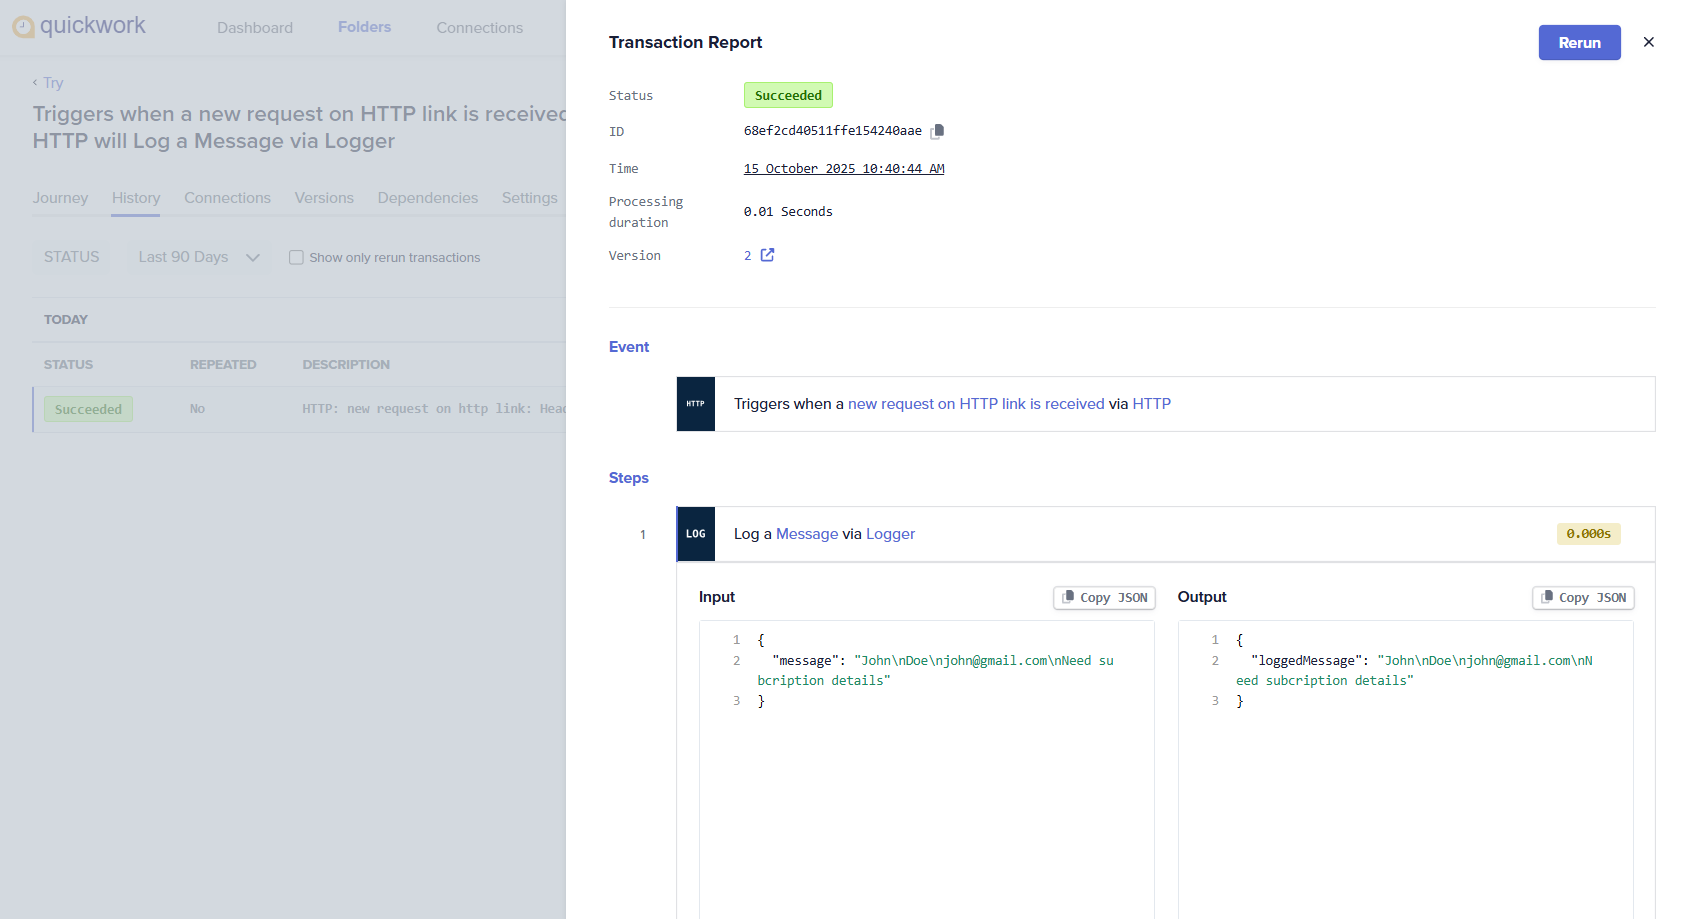Click the TODAY group header
Image resolution: width=1695 pixels, height=919 pixels.
pyautogui.click(x=66, y=320)
